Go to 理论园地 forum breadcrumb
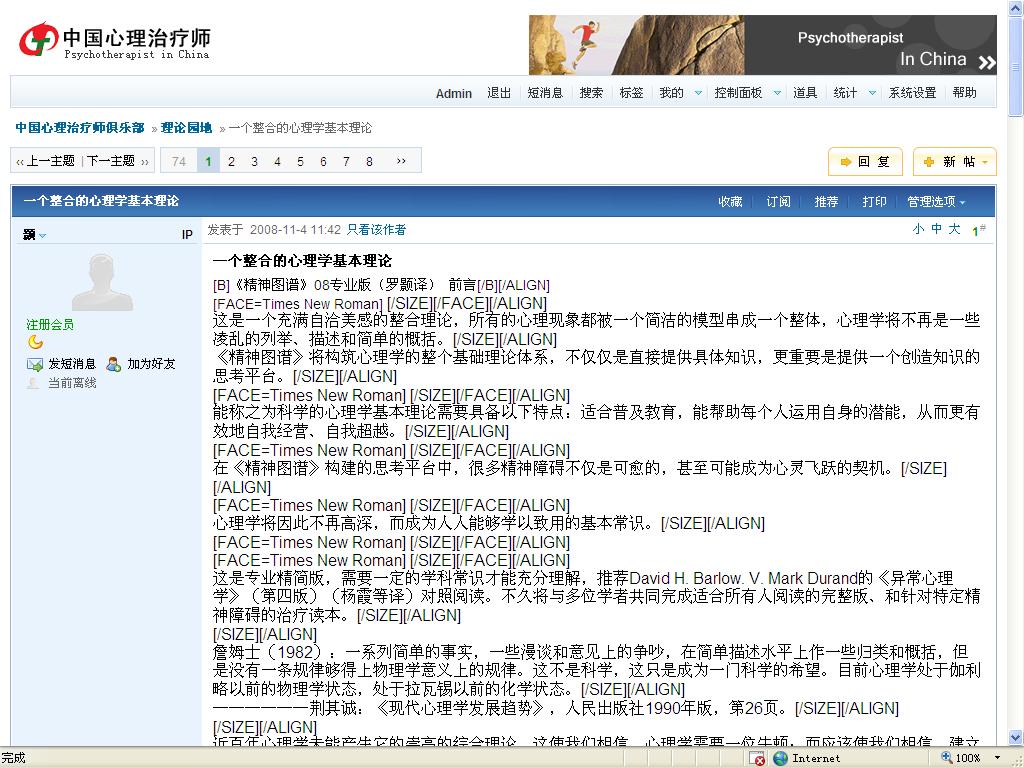The height and width of the screenshot is (768, 1024). tap(187, 128)
